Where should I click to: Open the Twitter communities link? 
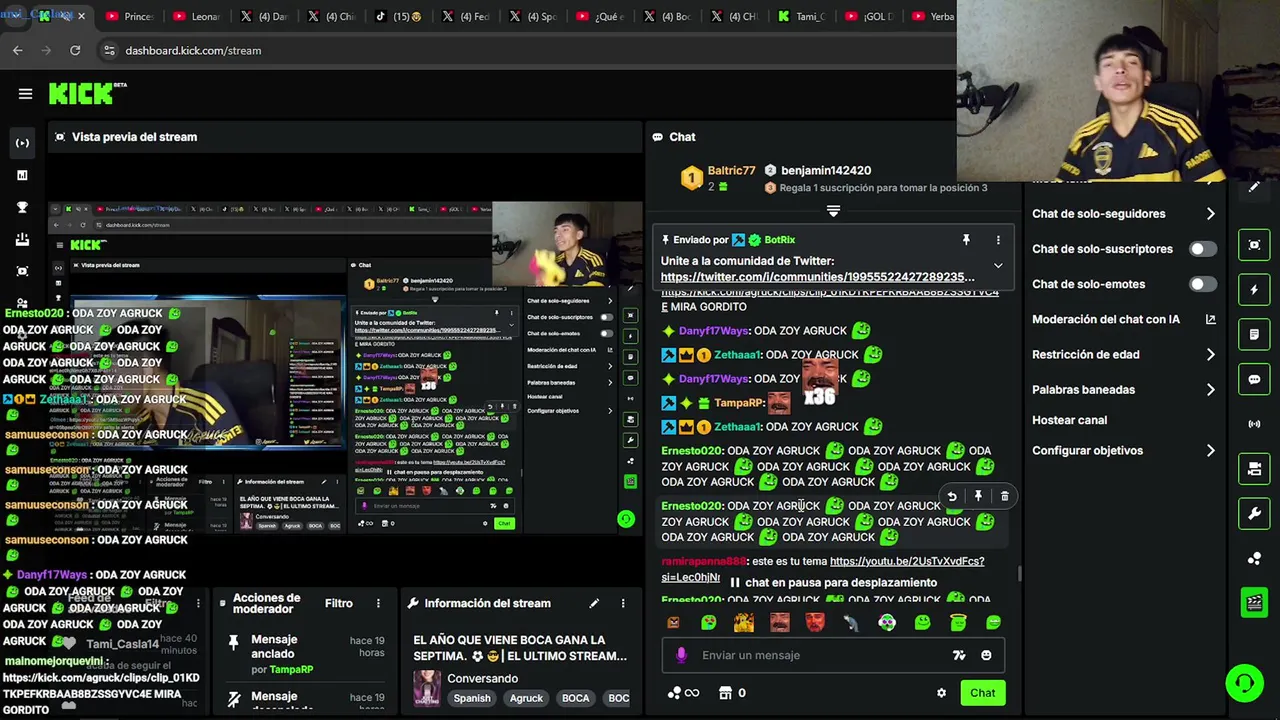817,277
